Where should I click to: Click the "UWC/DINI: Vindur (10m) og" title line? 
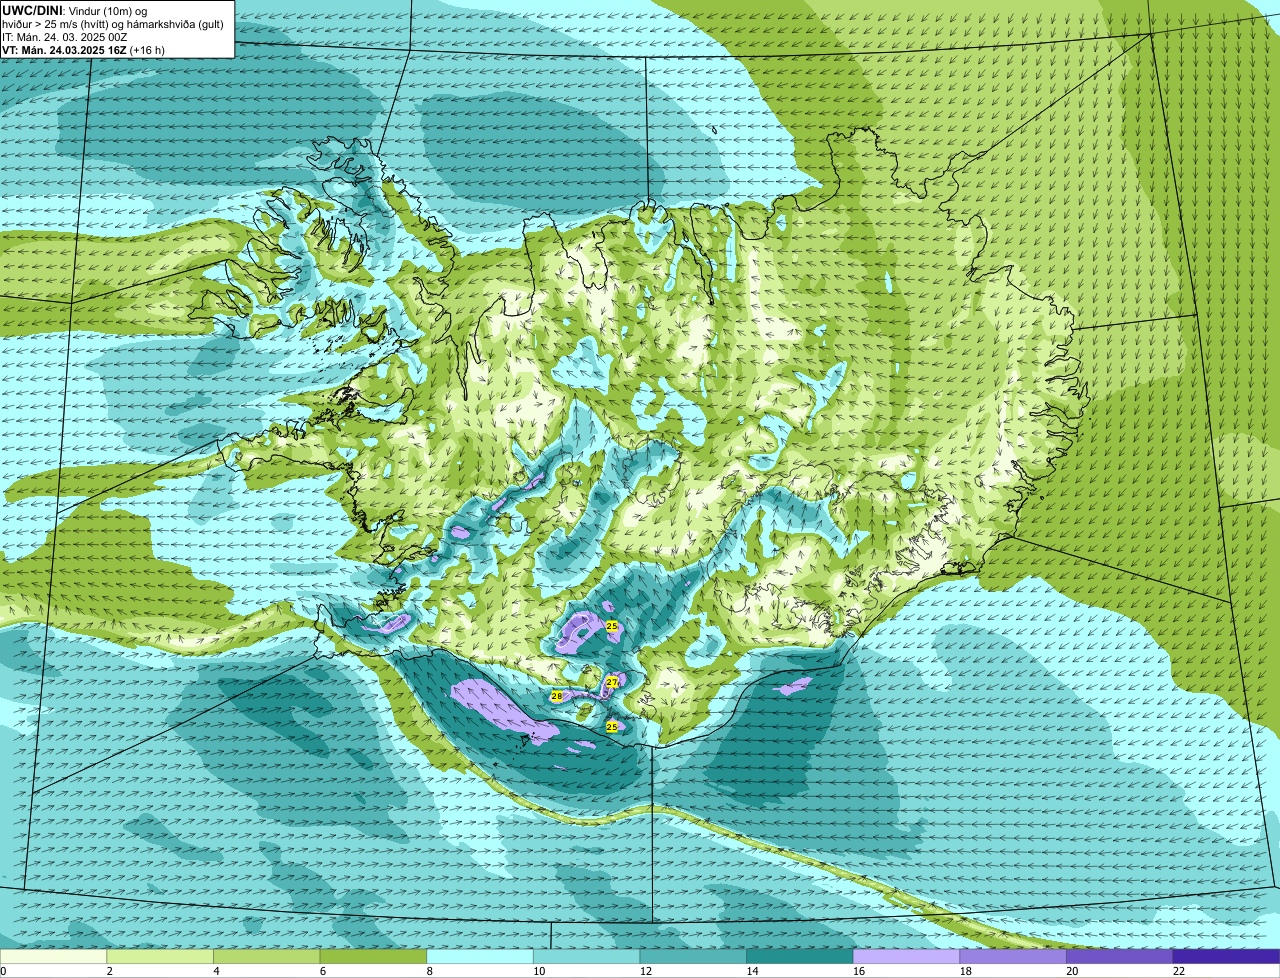pyautogui.click(x=75, y=10)
